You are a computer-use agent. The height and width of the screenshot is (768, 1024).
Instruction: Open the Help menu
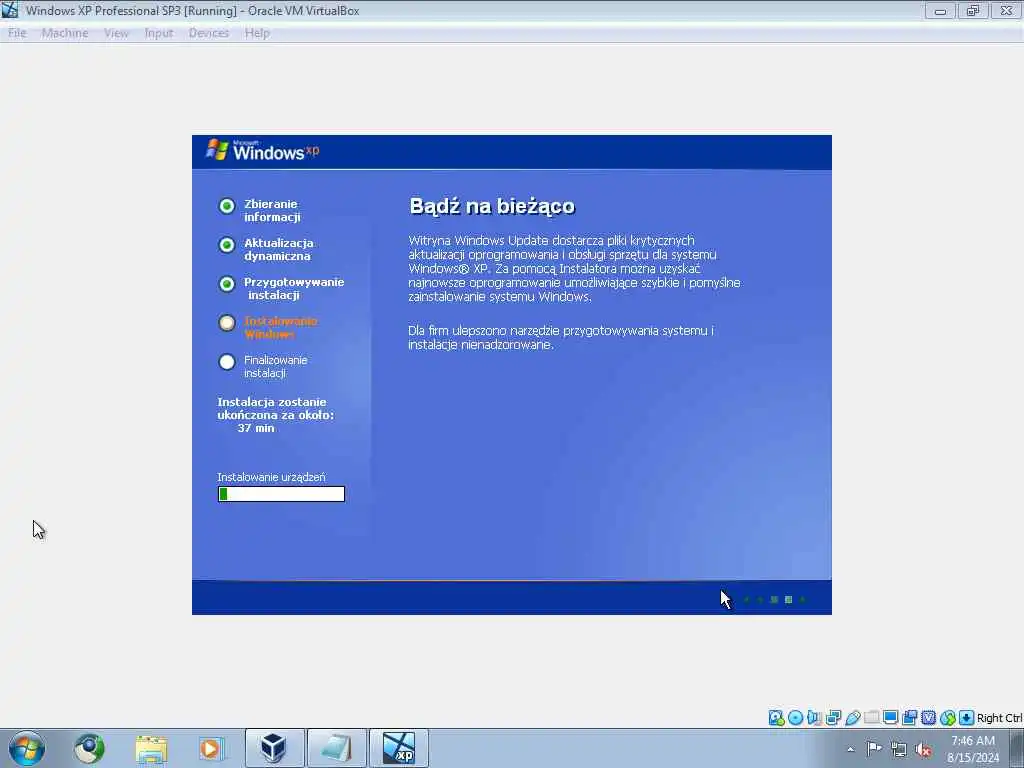257,33
